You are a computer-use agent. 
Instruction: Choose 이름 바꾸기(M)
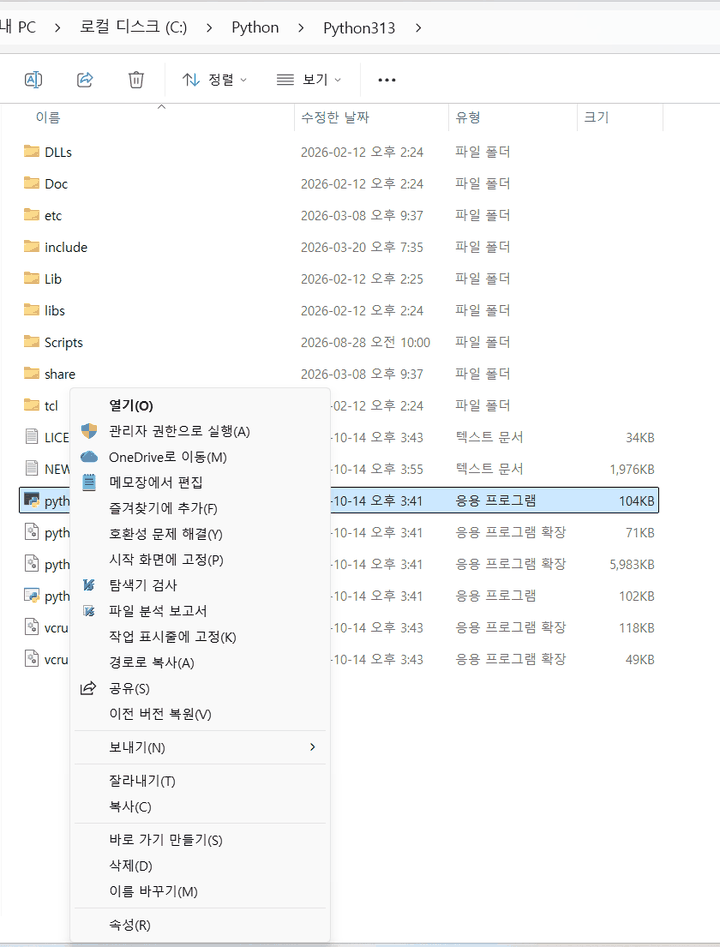click(x=200, y=891)
